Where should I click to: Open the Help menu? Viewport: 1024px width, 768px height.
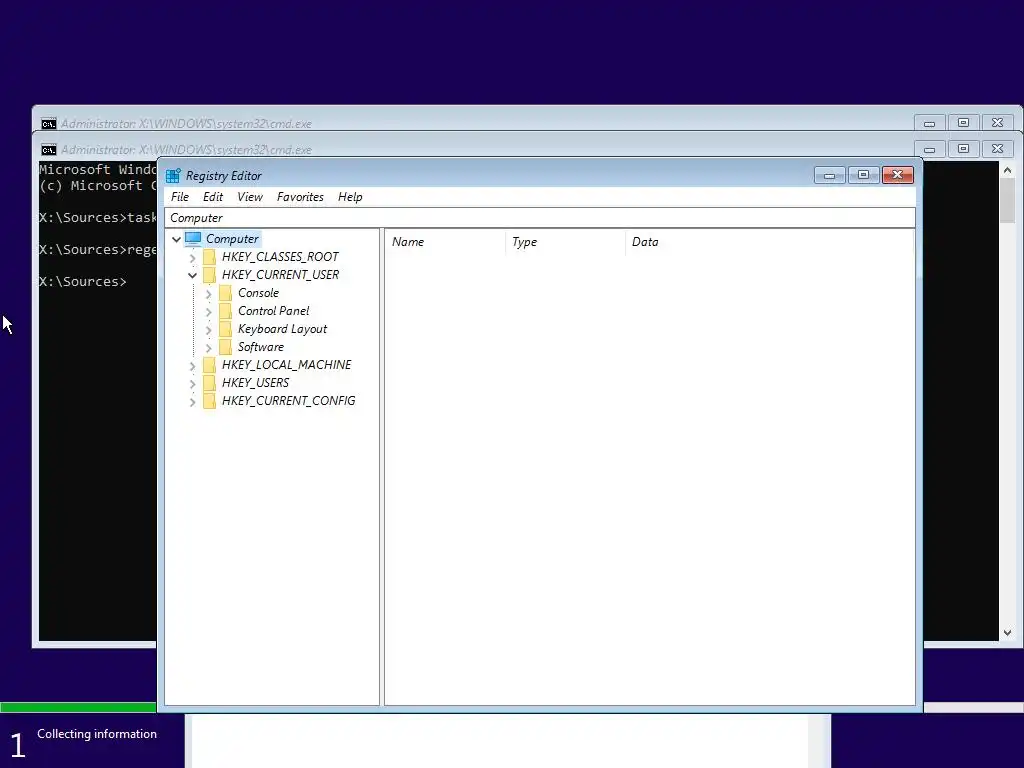click(x=350, y=197)
